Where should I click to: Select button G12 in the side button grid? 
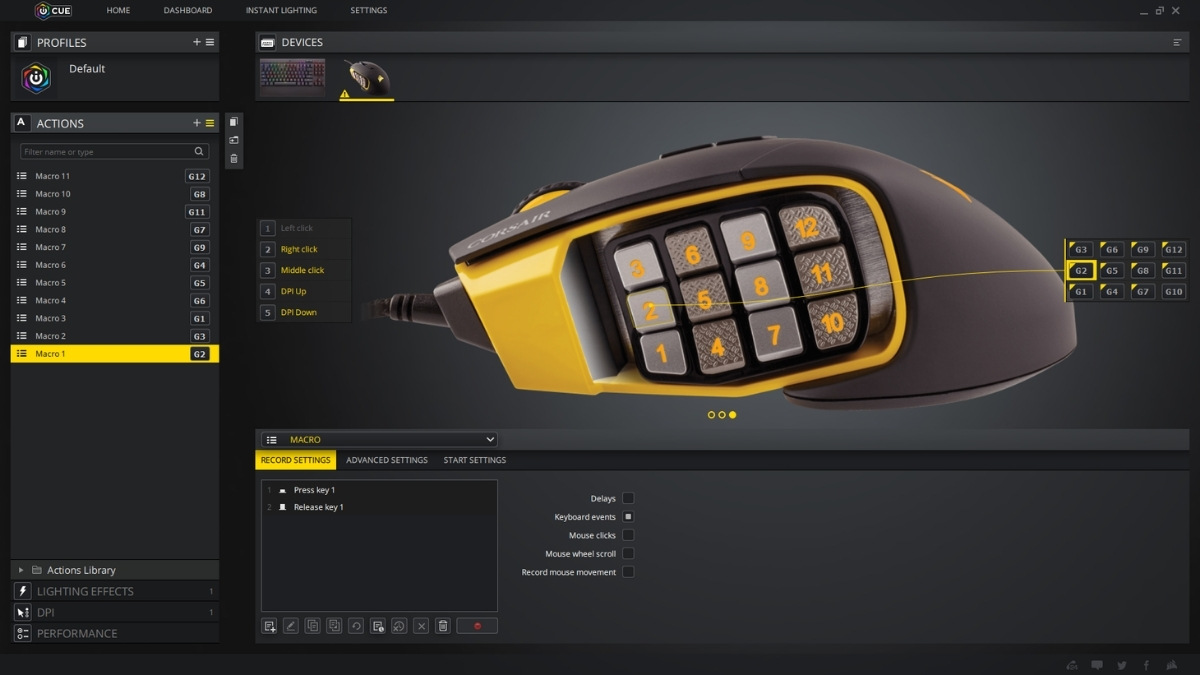click(1173, 249)
